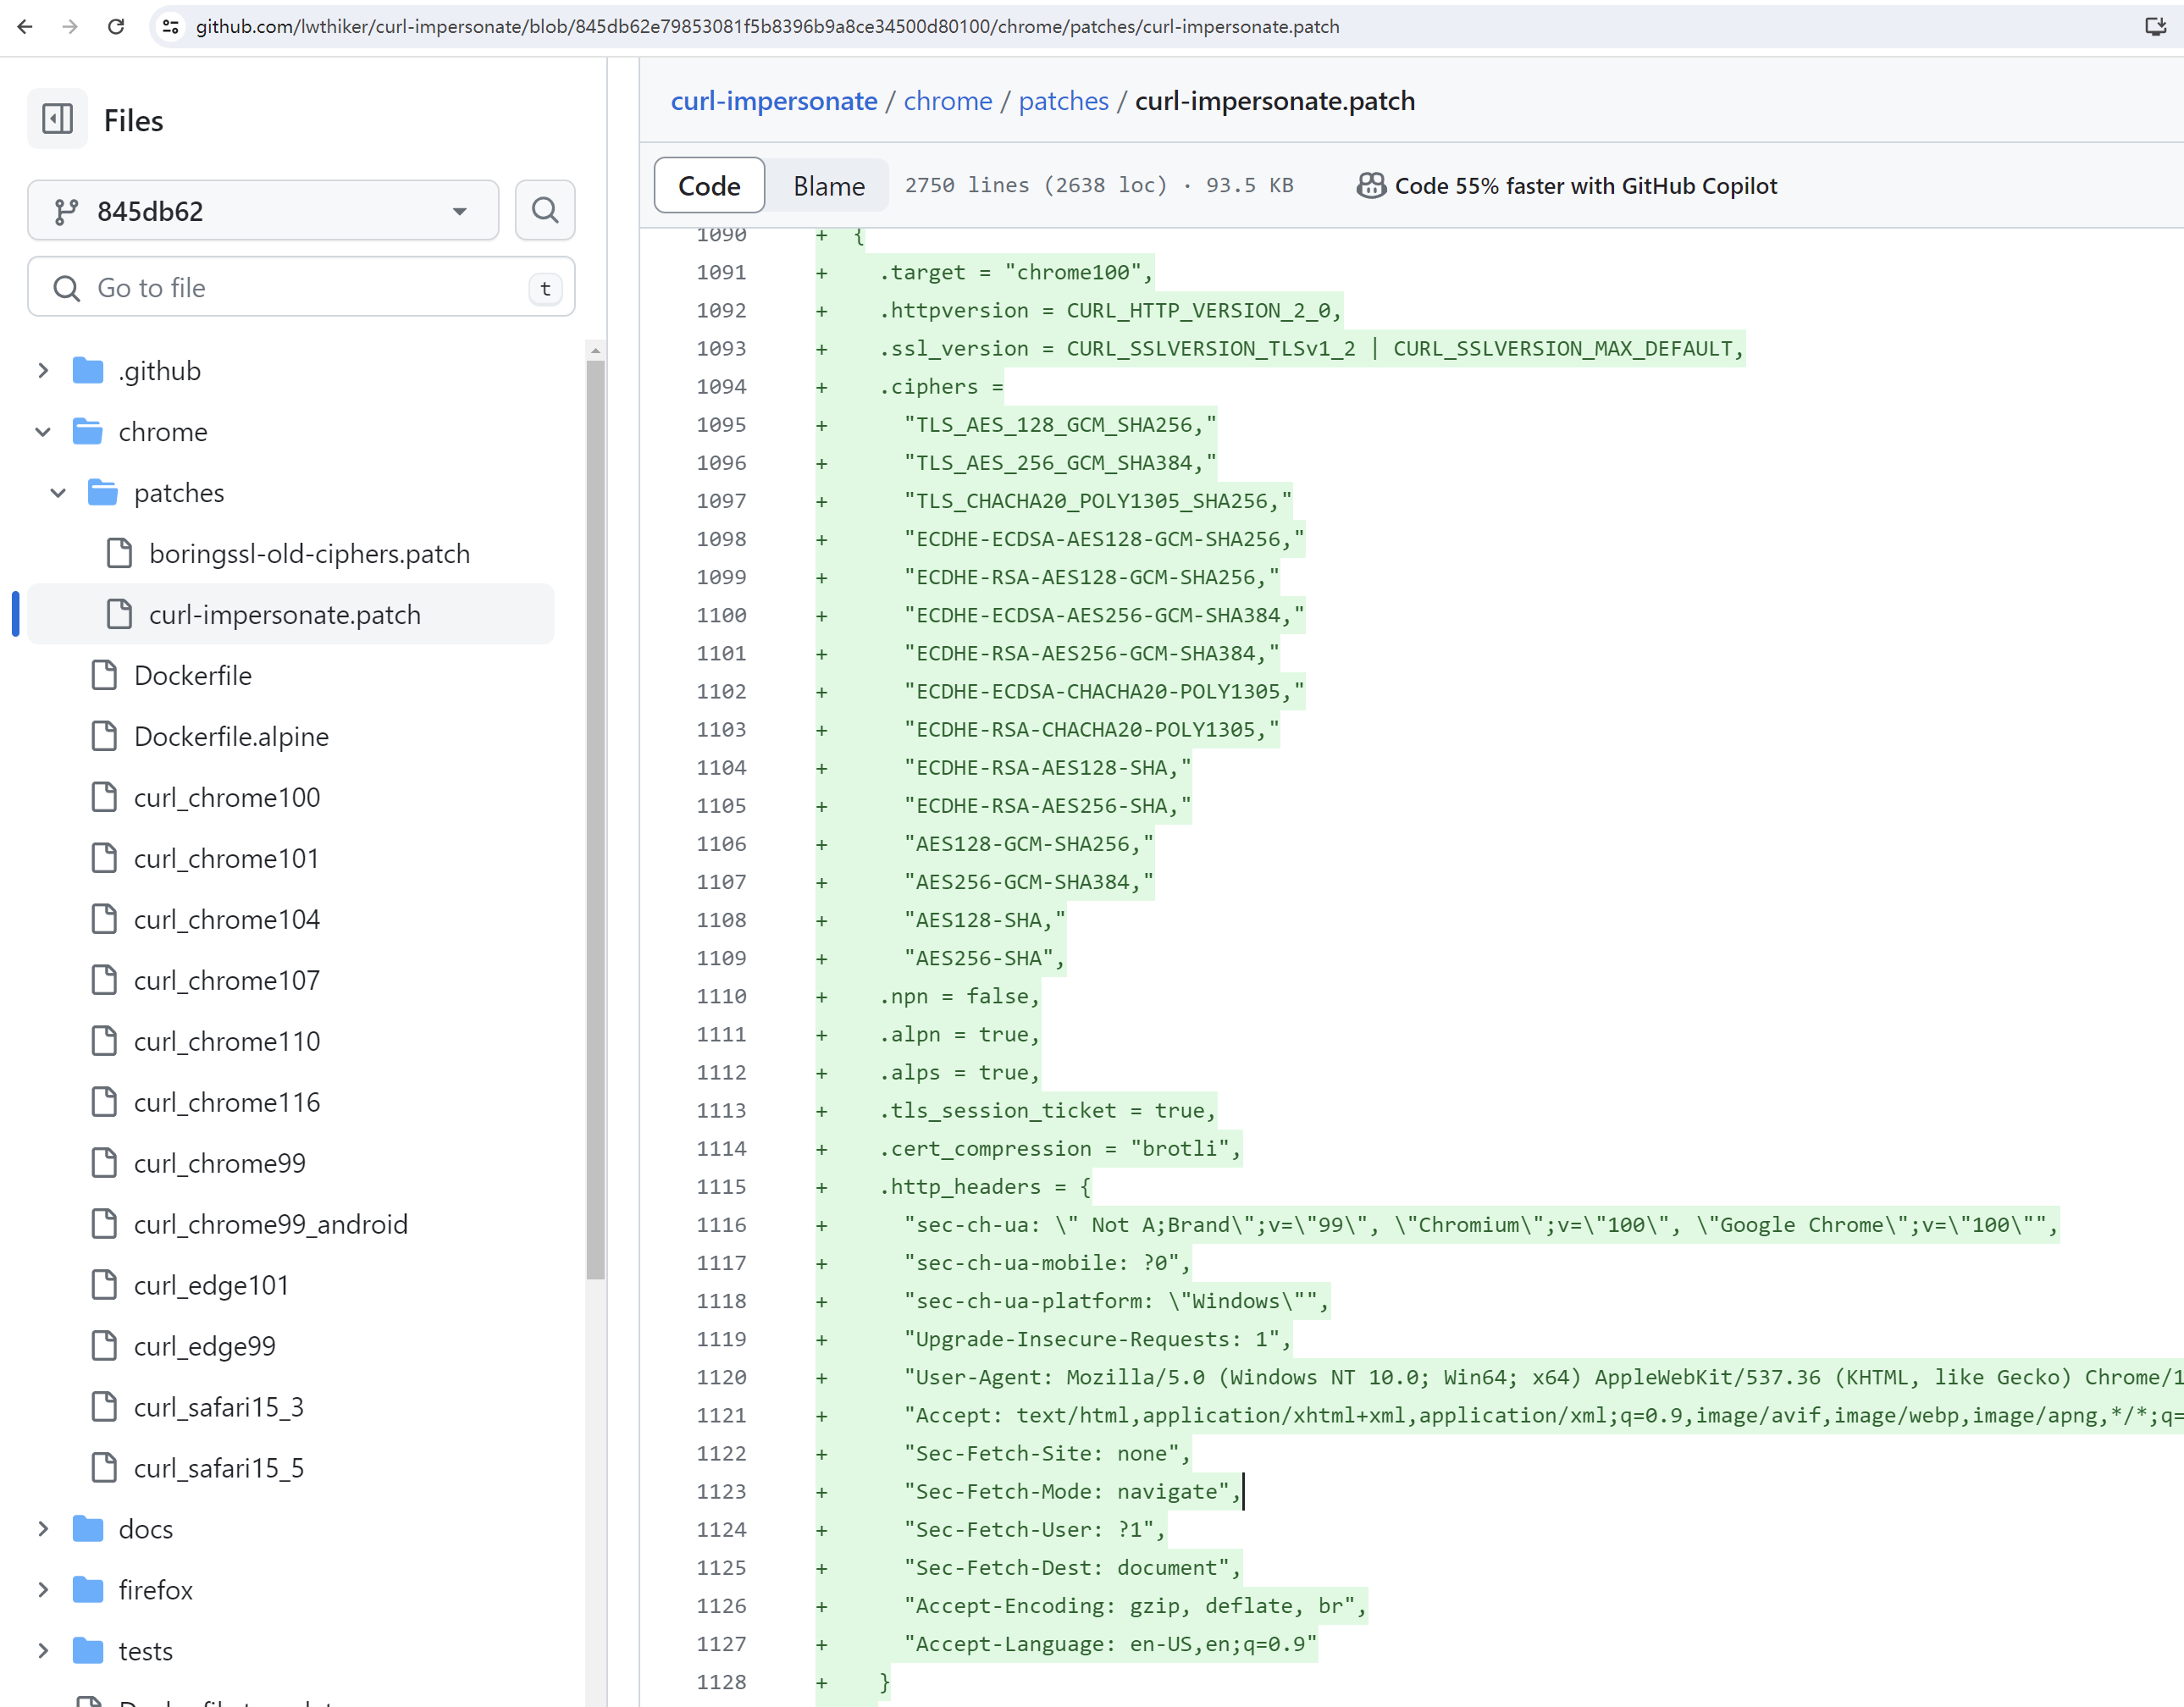Click the file tree search icon
The image size is (2184, 1707).
click(544, 210)
